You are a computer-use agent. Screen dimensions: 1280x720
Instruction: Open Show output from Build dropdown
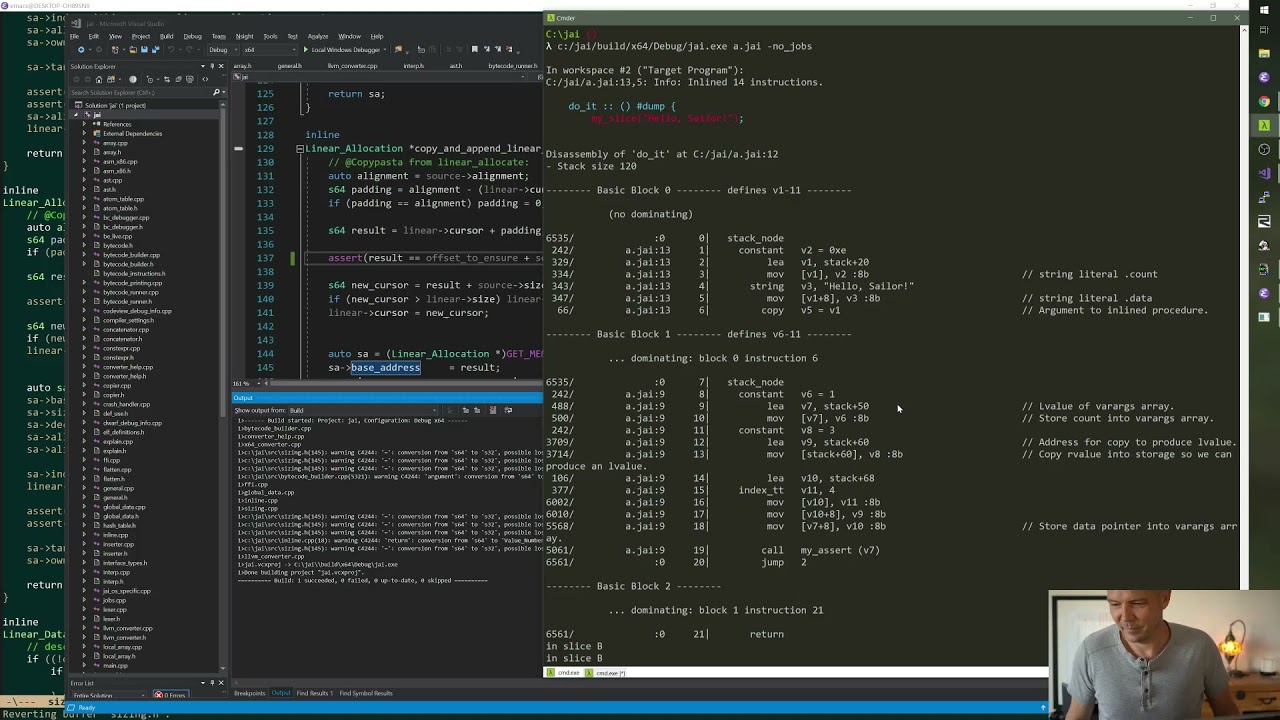[364, 410]
